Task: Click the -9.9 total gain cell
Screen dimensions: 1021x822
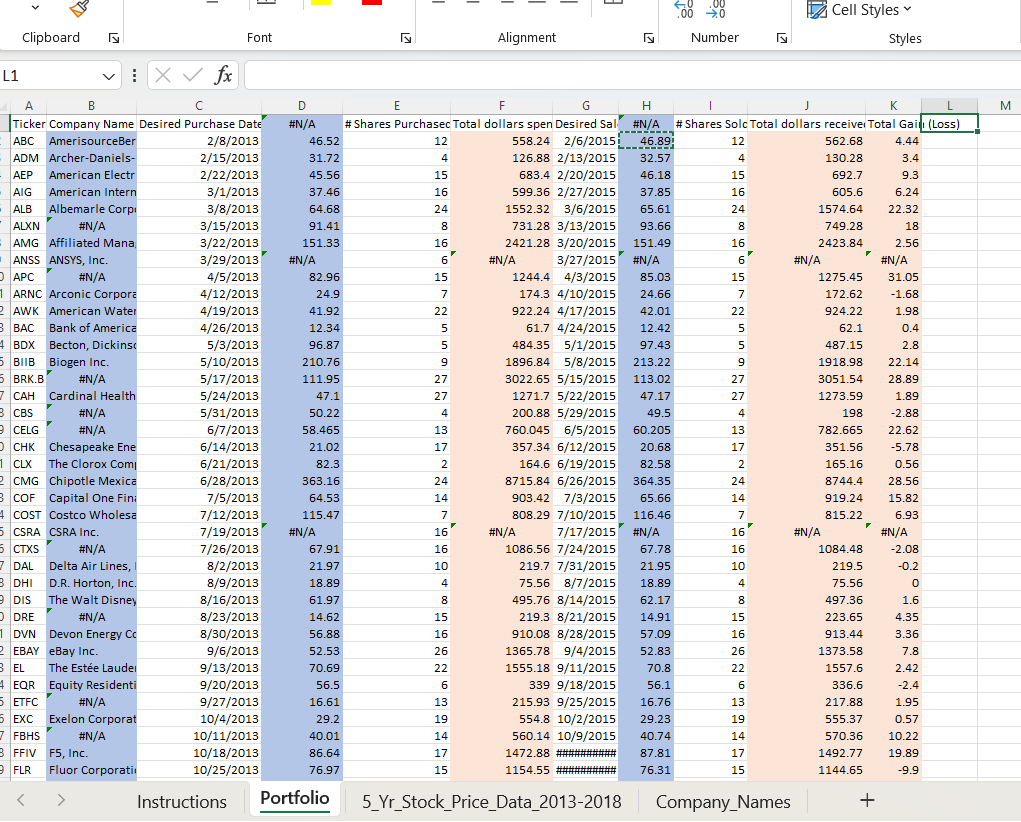Action: 893,770
